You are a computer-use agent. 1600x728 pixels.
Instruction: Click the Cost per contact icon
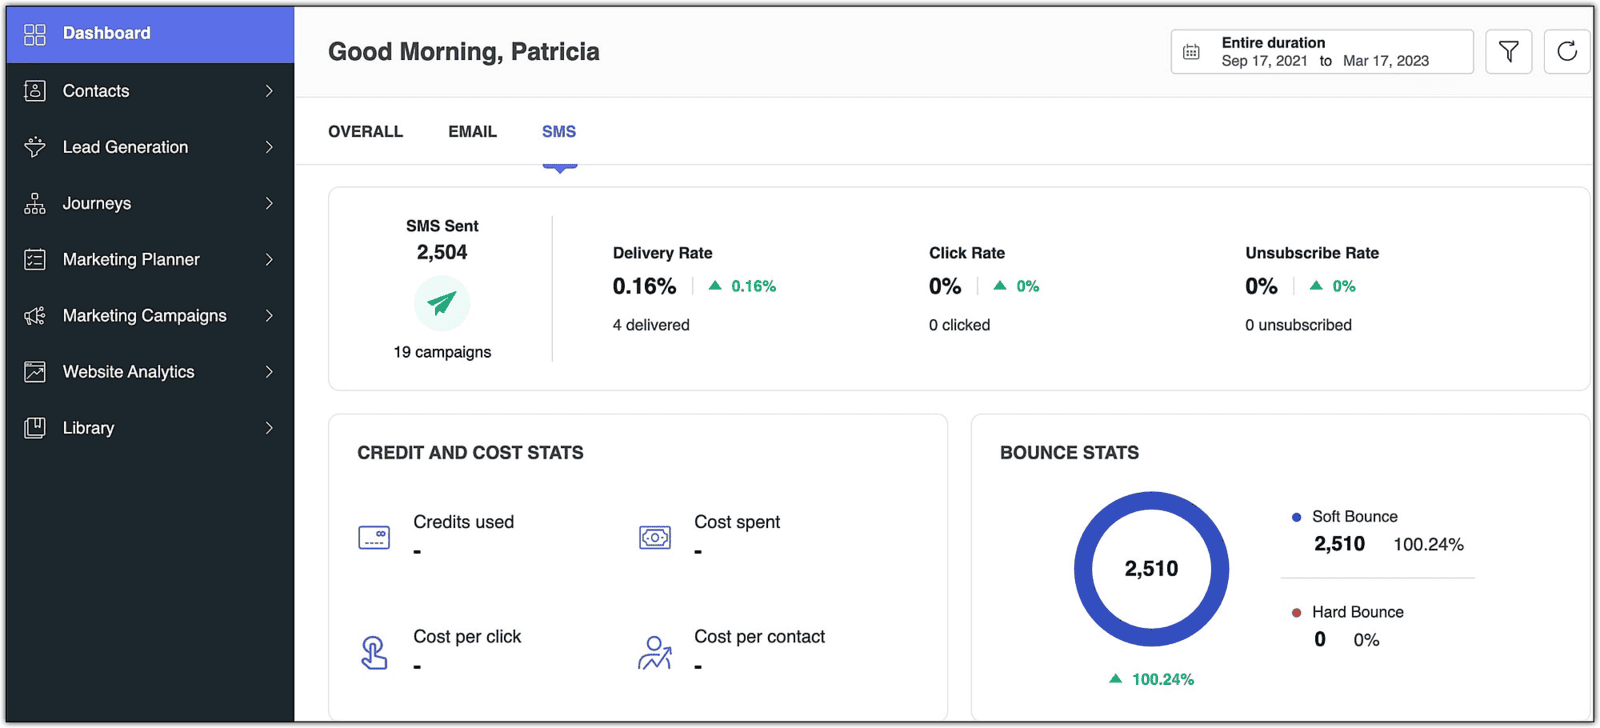[655, 652]
